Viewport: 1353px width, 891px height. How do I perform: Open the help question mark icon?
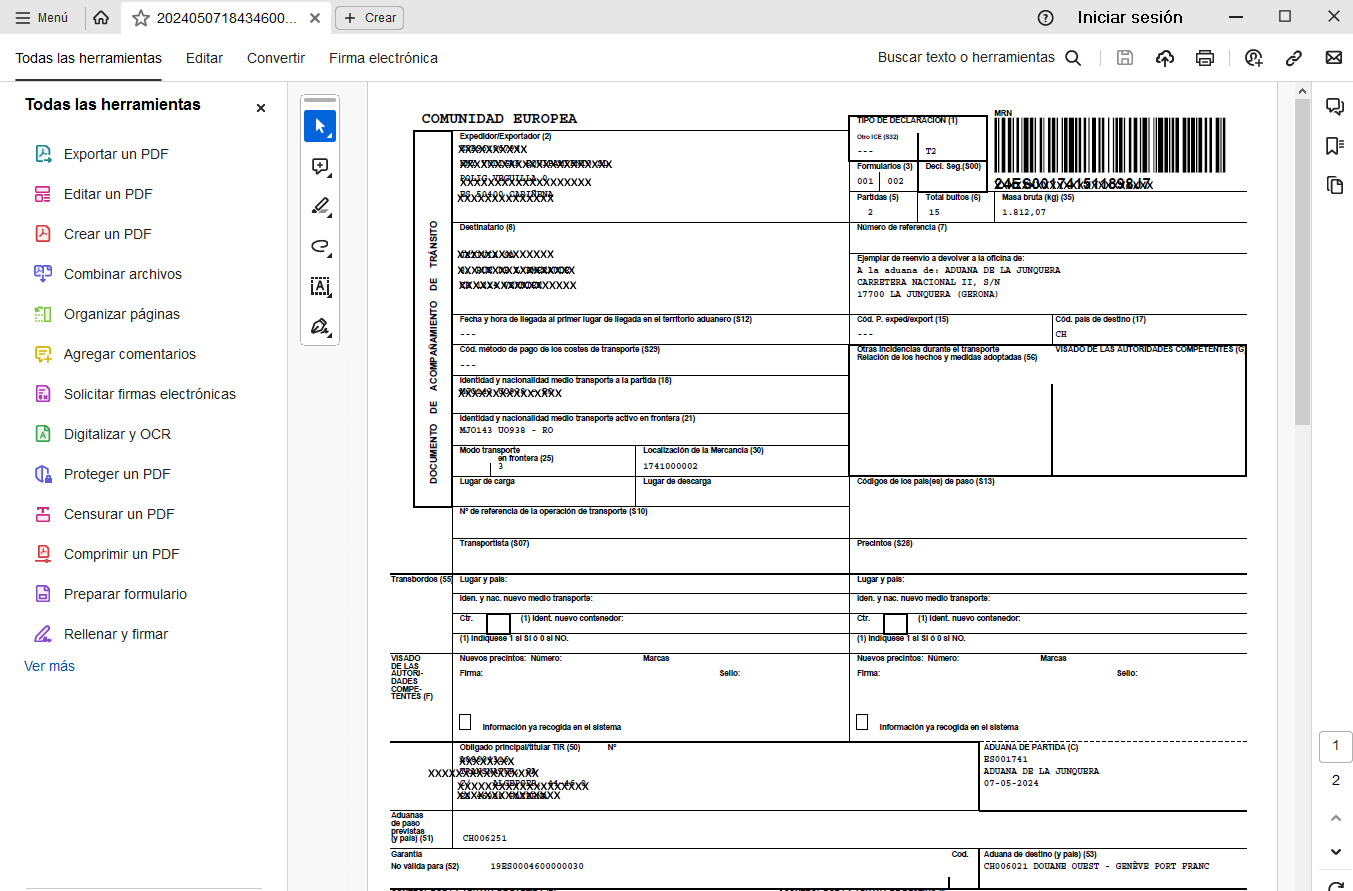point(1046,17)
